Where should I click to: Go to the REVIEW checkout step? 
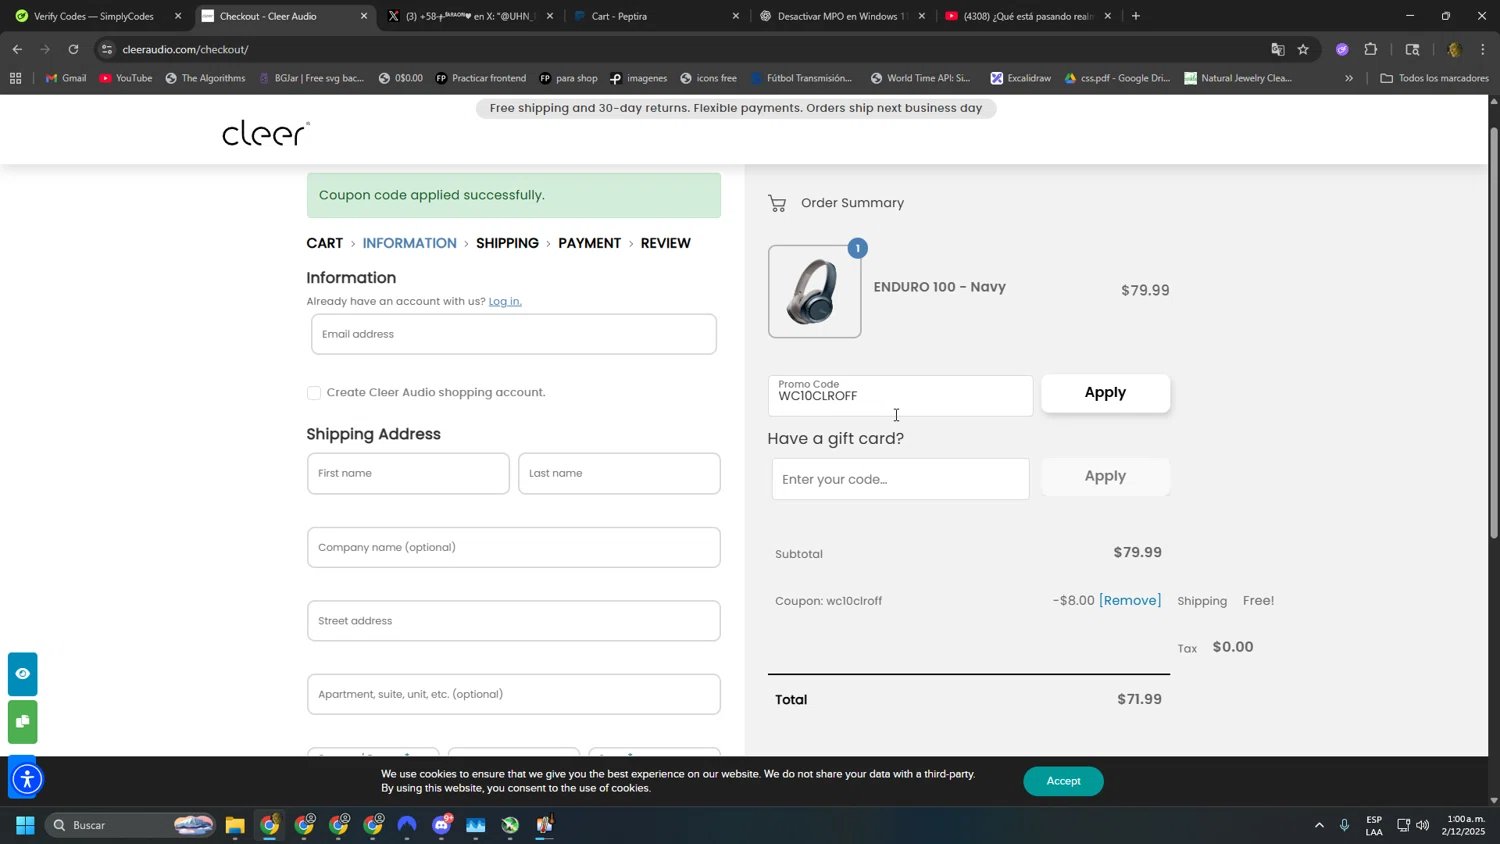[666, 243]
